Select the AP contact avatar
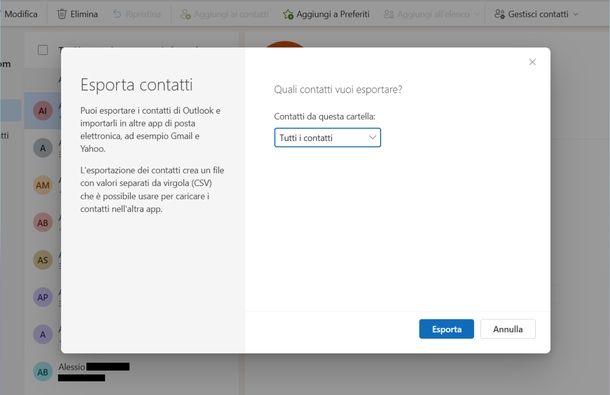 point(42,297)
